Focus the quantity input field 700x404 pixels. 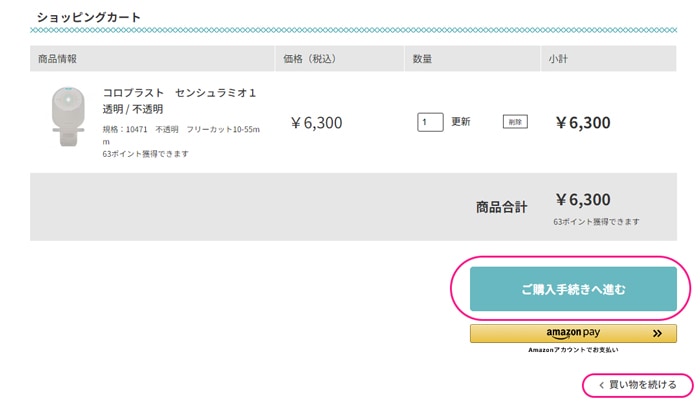430,122
